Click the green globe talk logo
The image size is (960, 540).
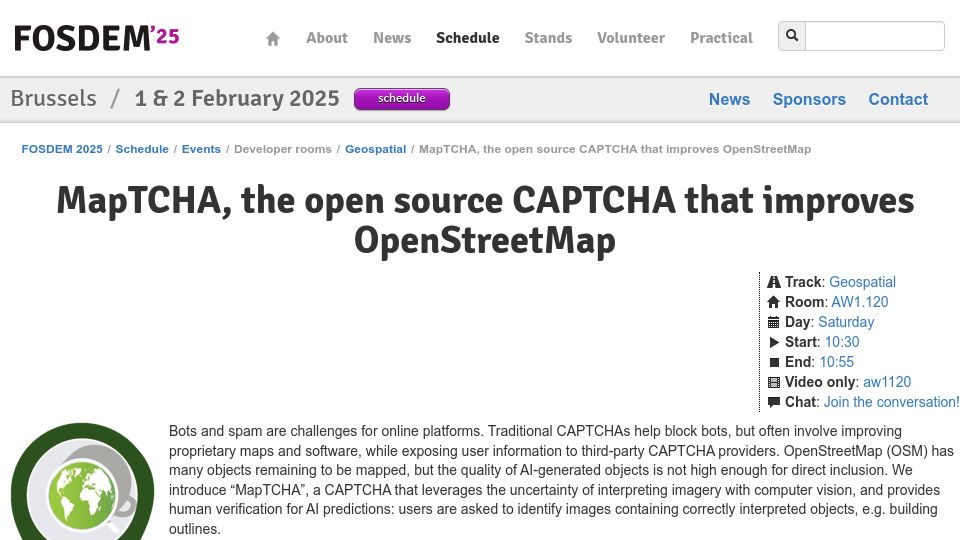82,482
